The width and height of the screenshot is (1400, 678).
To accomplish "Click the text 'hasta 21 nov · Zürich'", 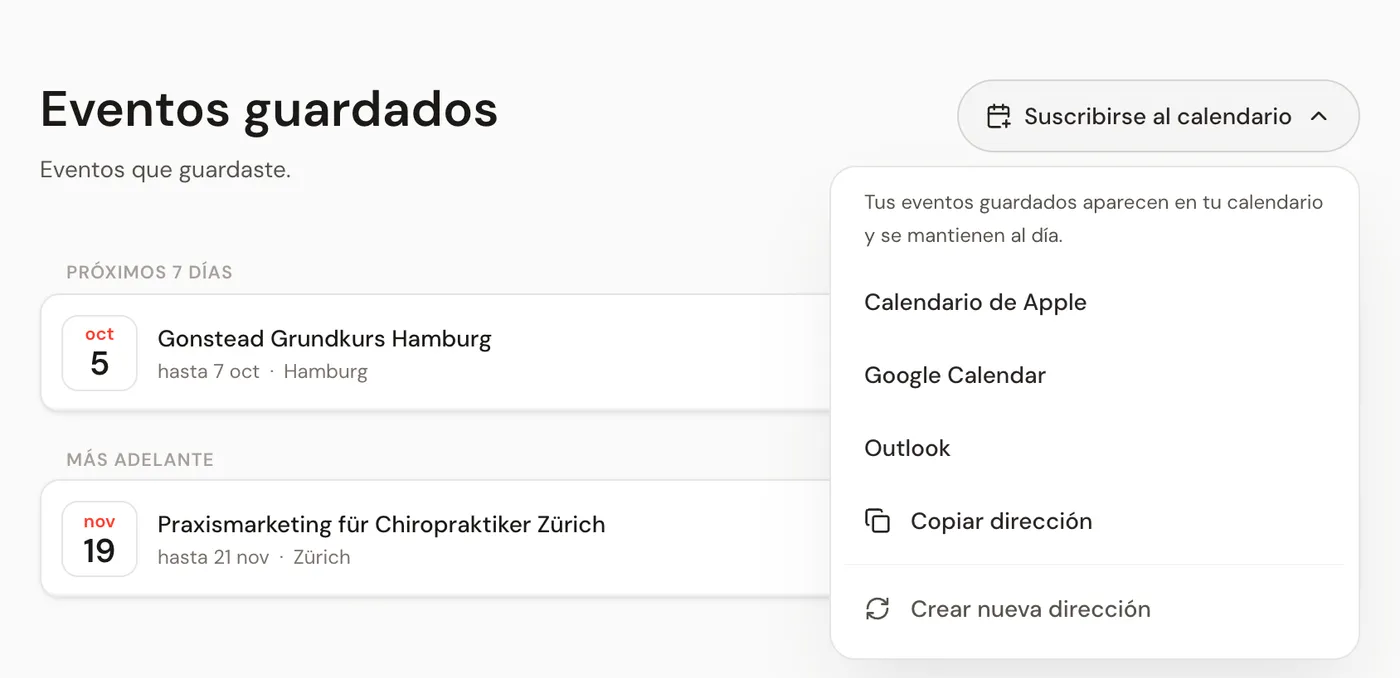I will (x=254, y=557).
